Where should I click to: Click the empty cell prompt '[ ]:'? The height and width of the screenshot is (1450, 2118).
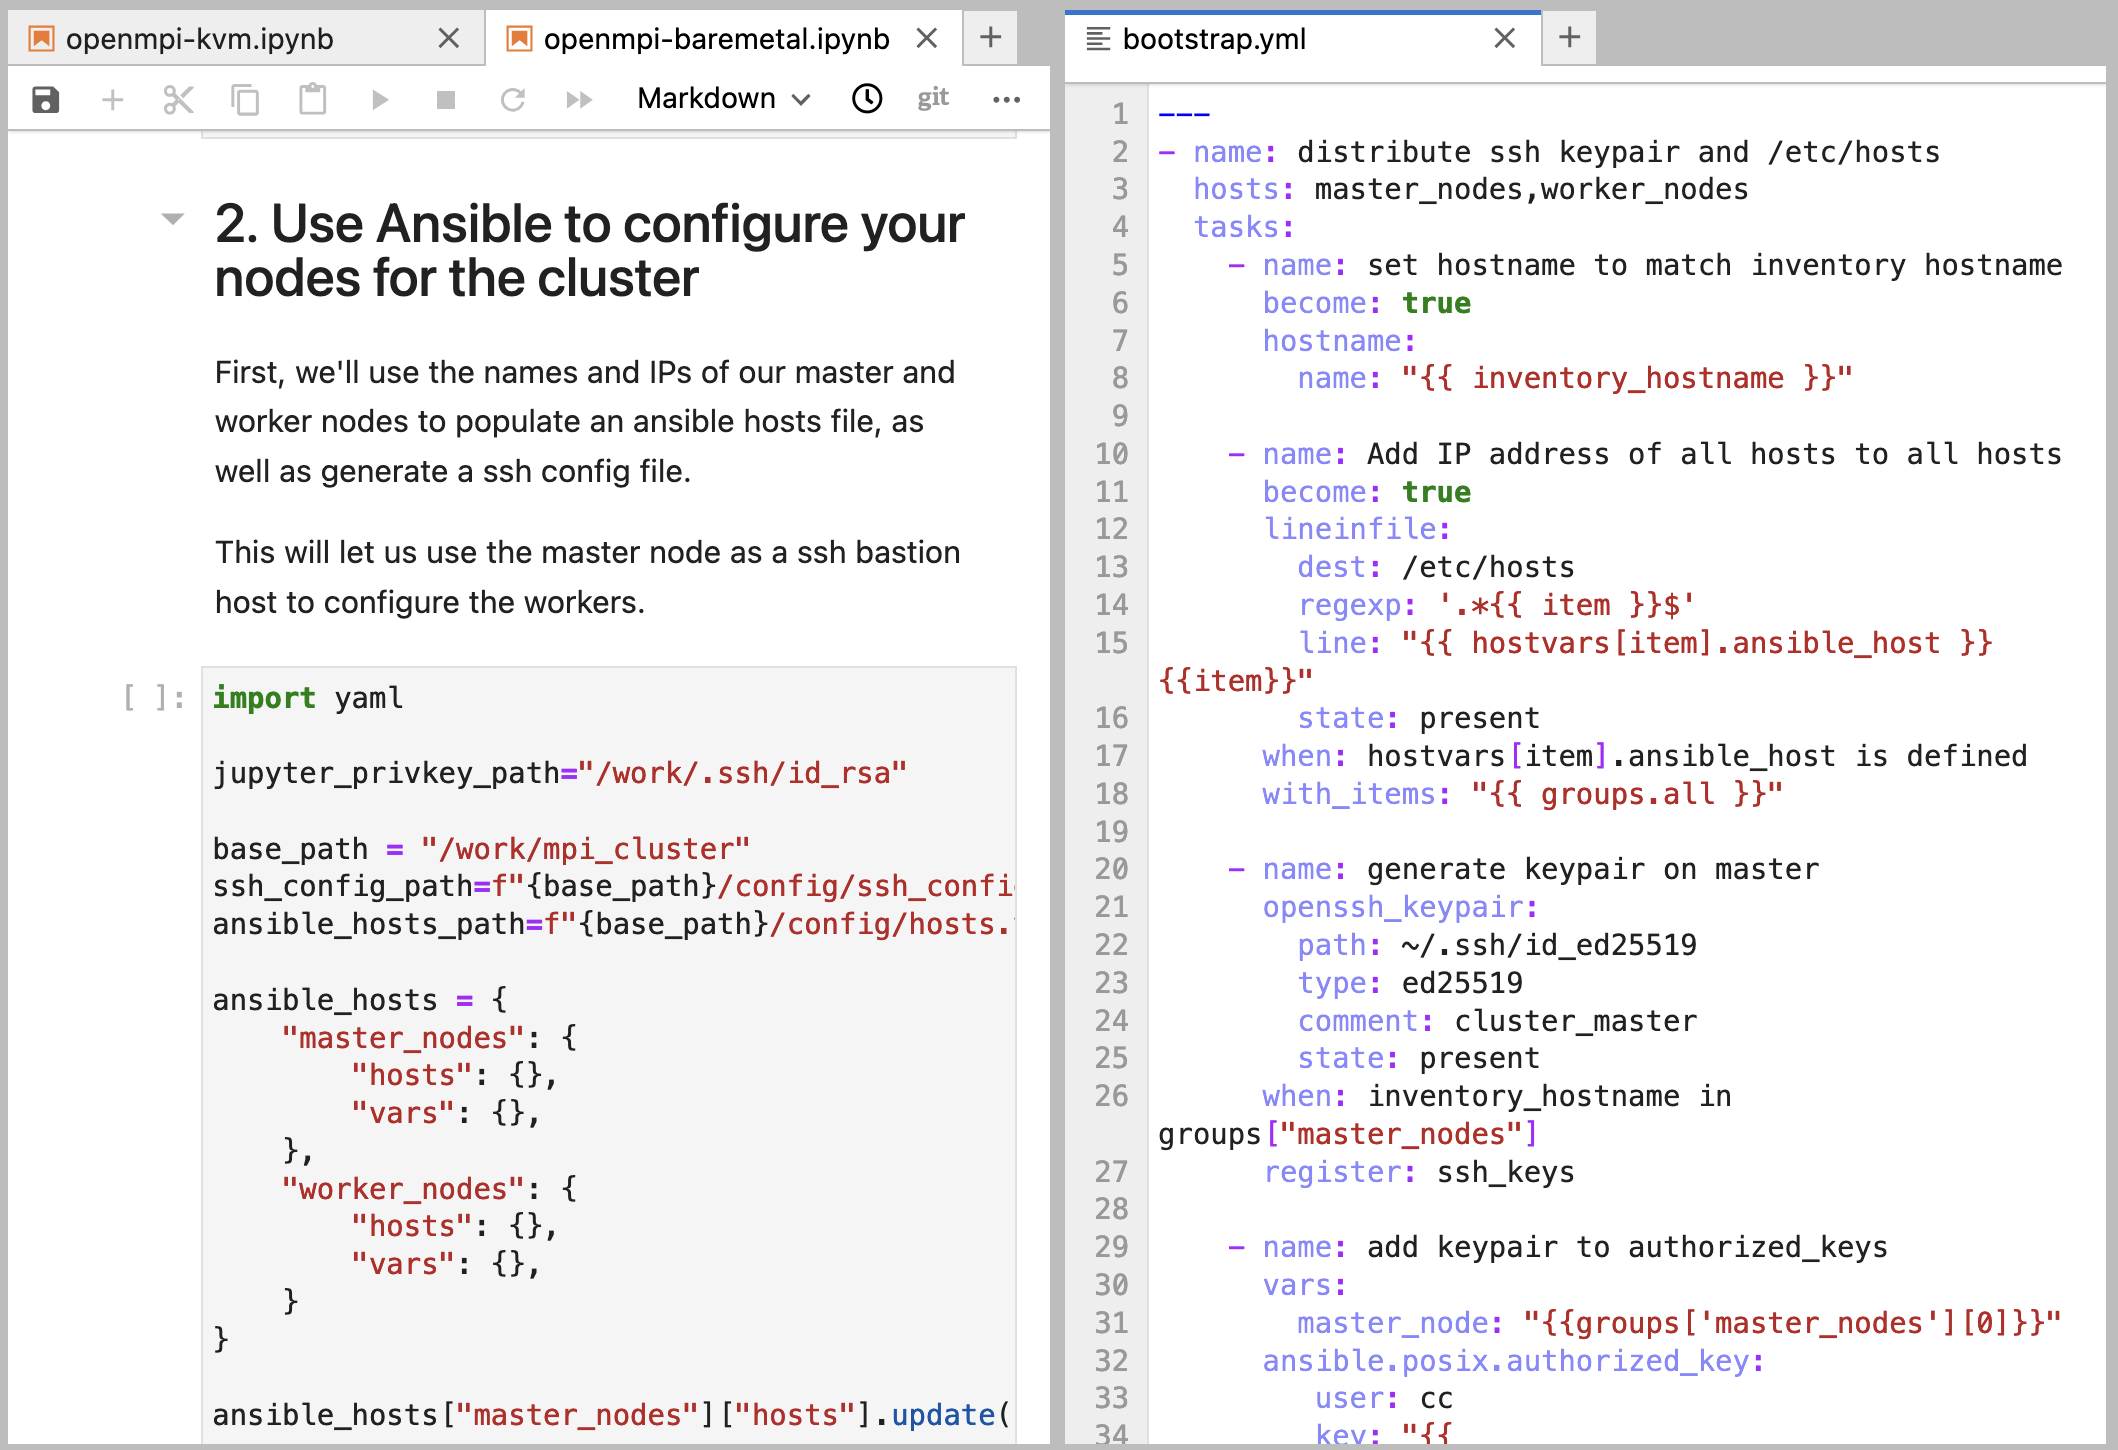[154, 697]
